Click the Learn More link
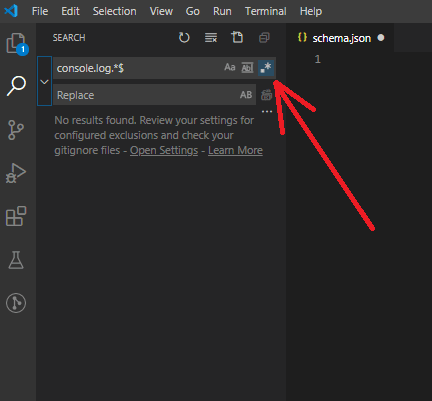This screenshot has width=432, height=401. 235,150
